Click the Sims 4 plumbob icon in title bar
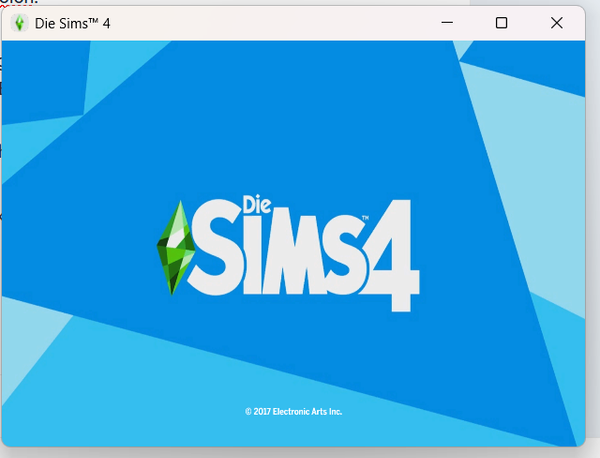This screenshot has width=600, height=458. tap(19, 23)
